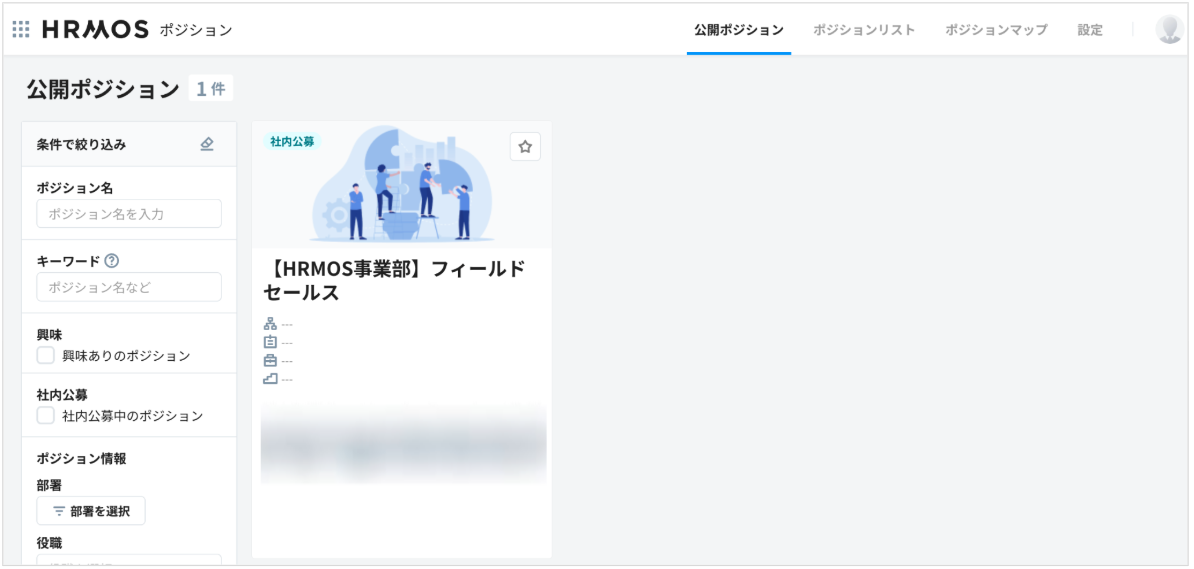
Task: Switch to ポジションマップ tab
Action: tap(997, 30)
